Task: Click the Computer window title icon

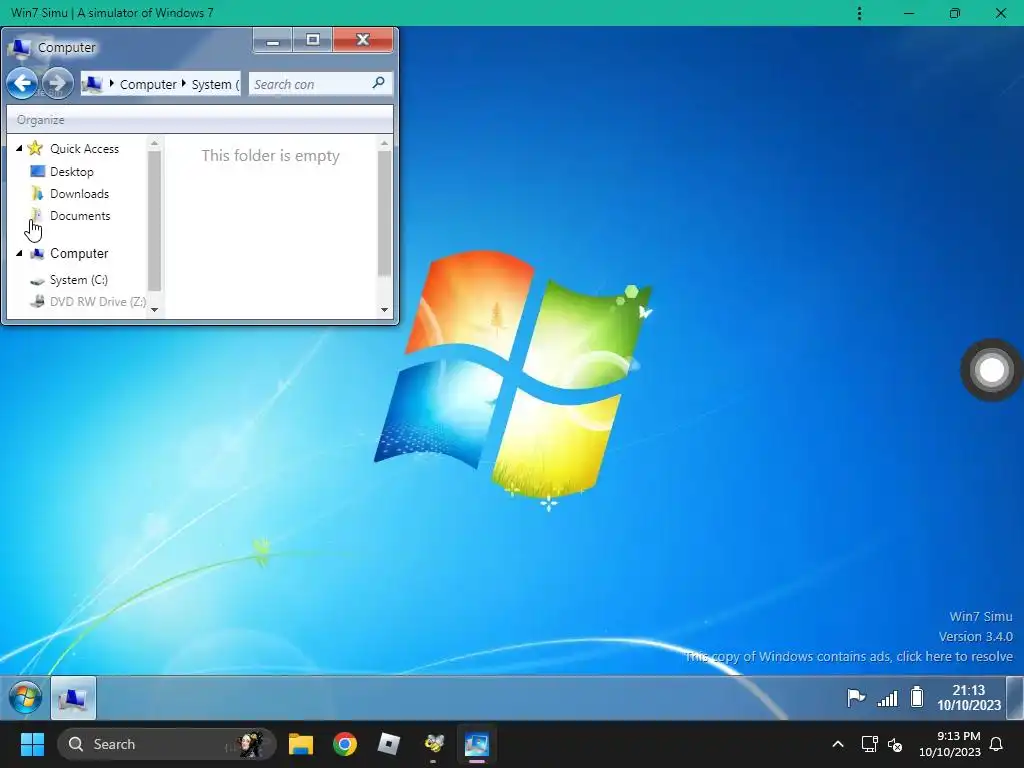Action: coord(20,47)
